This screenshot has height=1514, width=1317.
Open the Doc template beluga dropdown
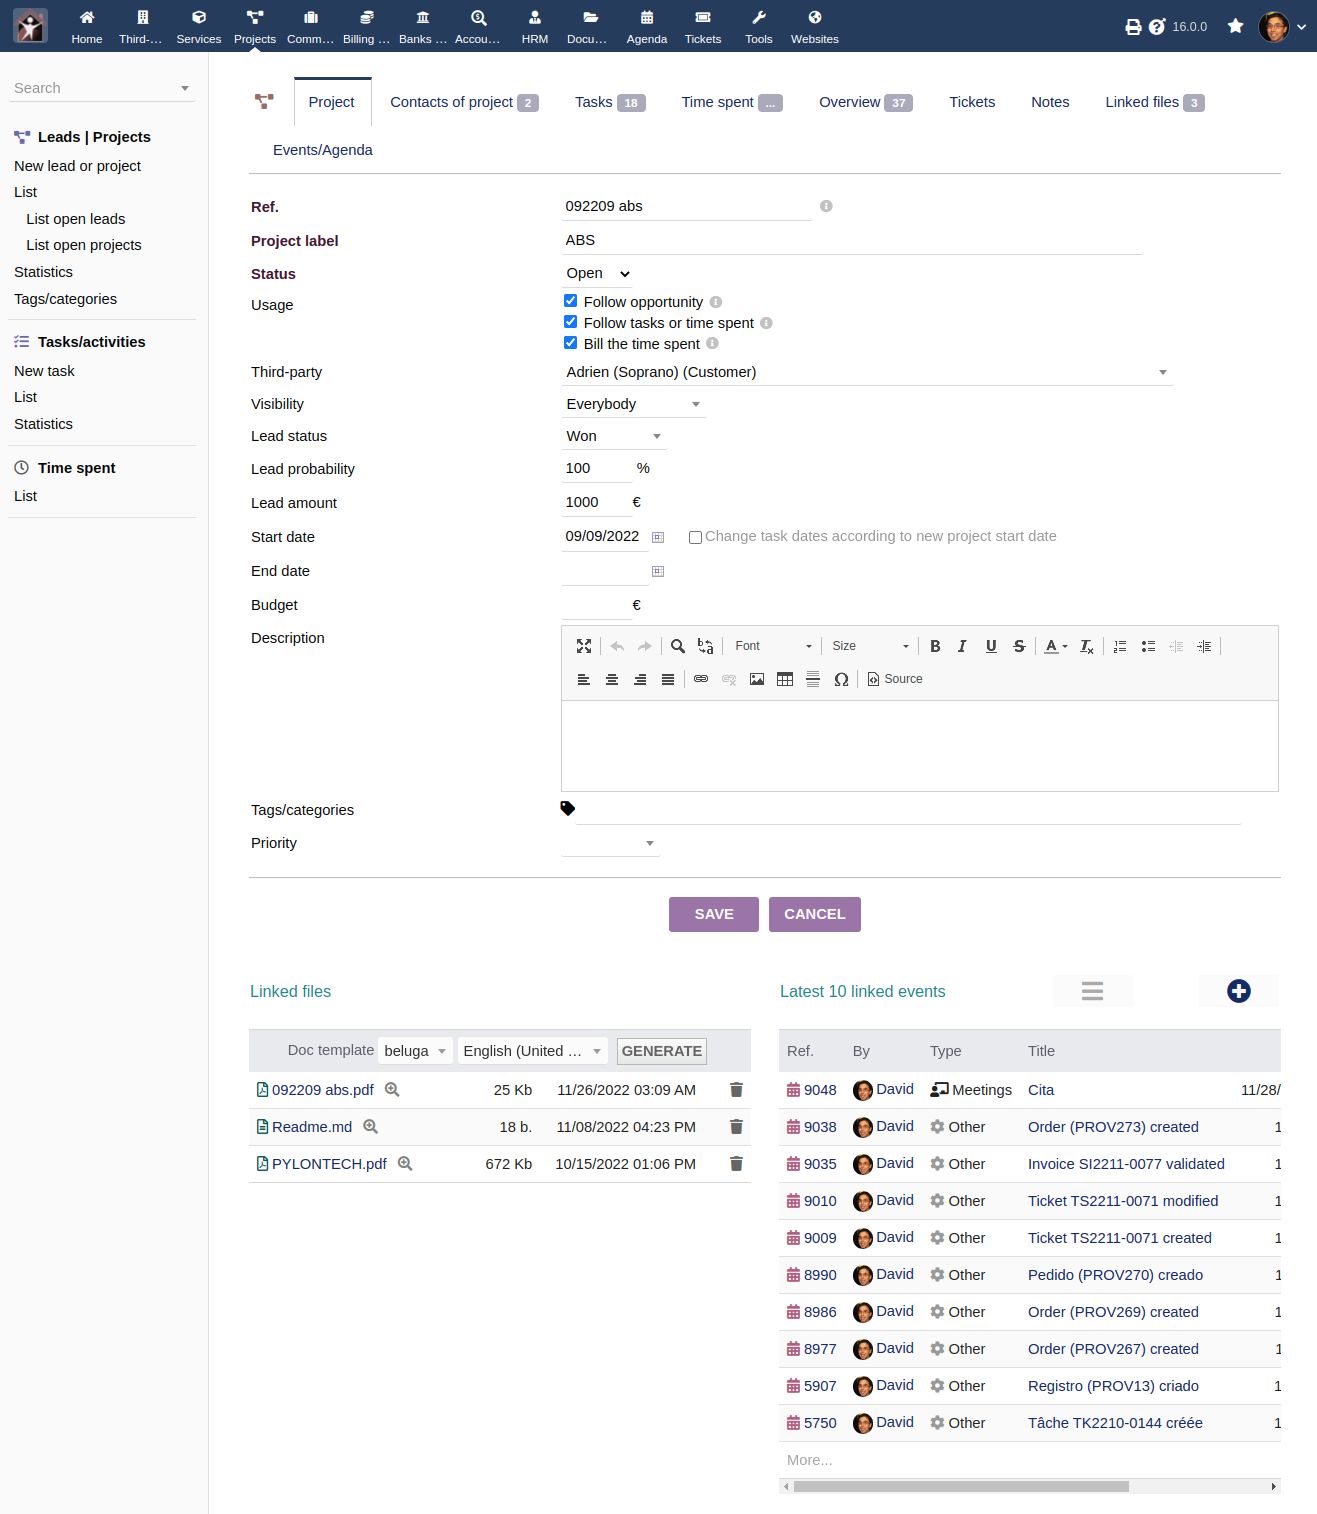pos(415,1051)
